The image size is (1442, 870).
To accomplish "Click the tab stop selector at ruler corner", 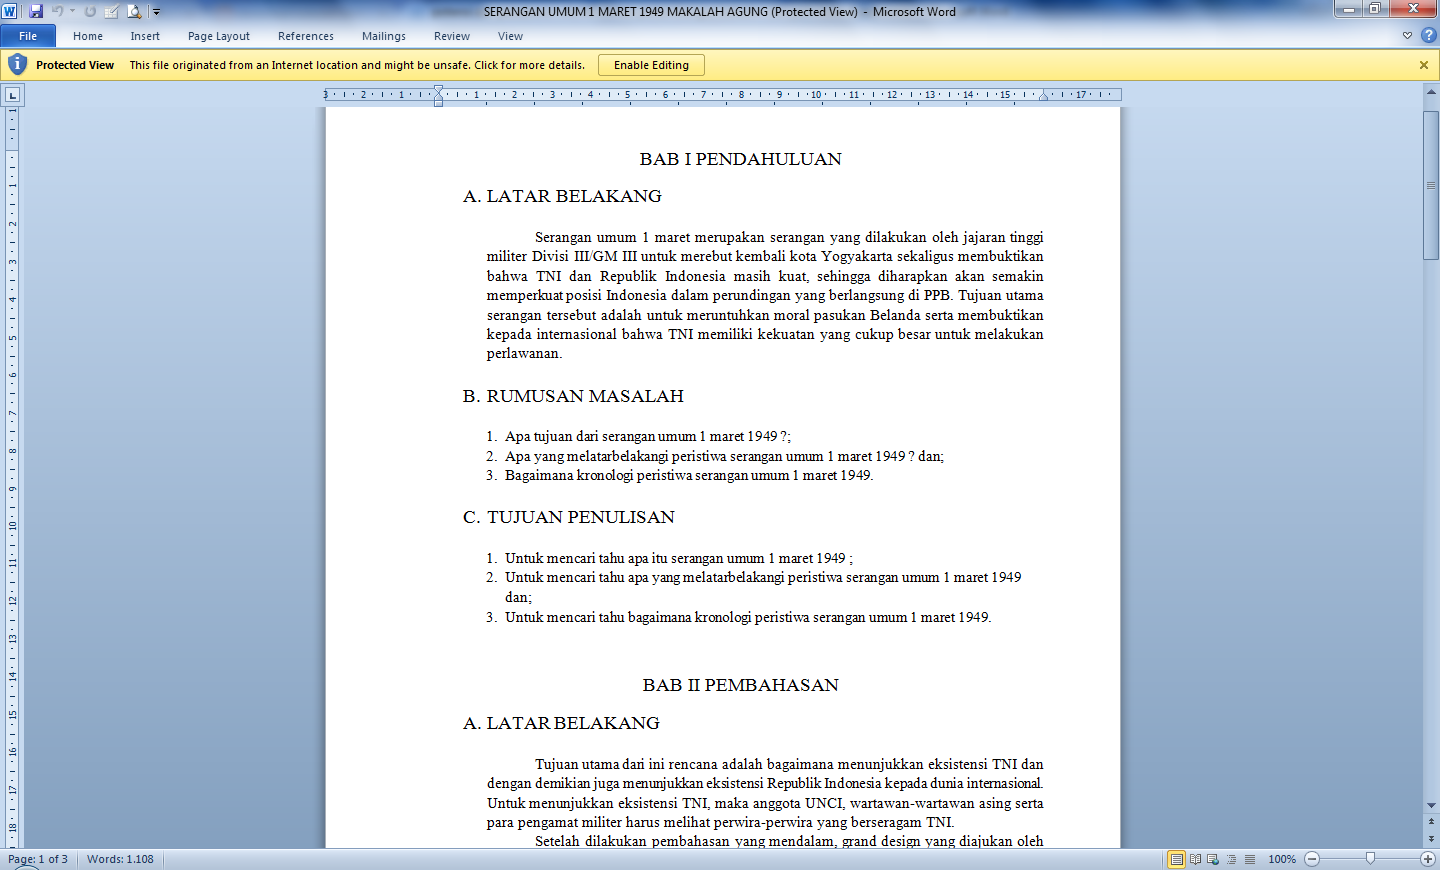I will (12, 95).
